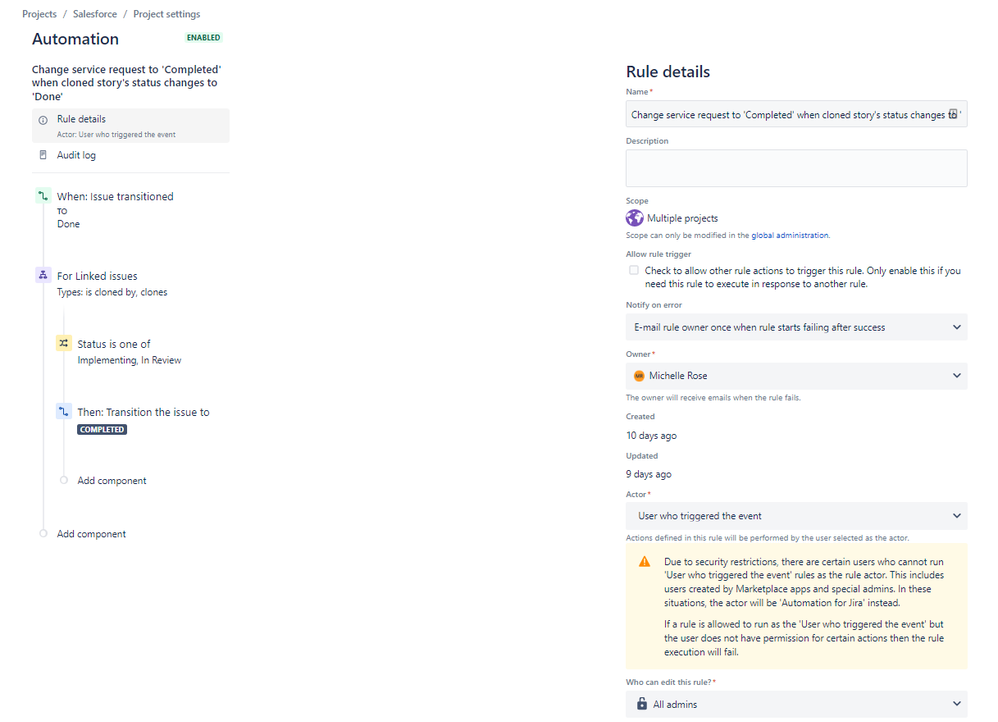The height and width of the screenshot is (722, 998).
Task: Click the 'Done' transition target text
Action: pos(68,224)
